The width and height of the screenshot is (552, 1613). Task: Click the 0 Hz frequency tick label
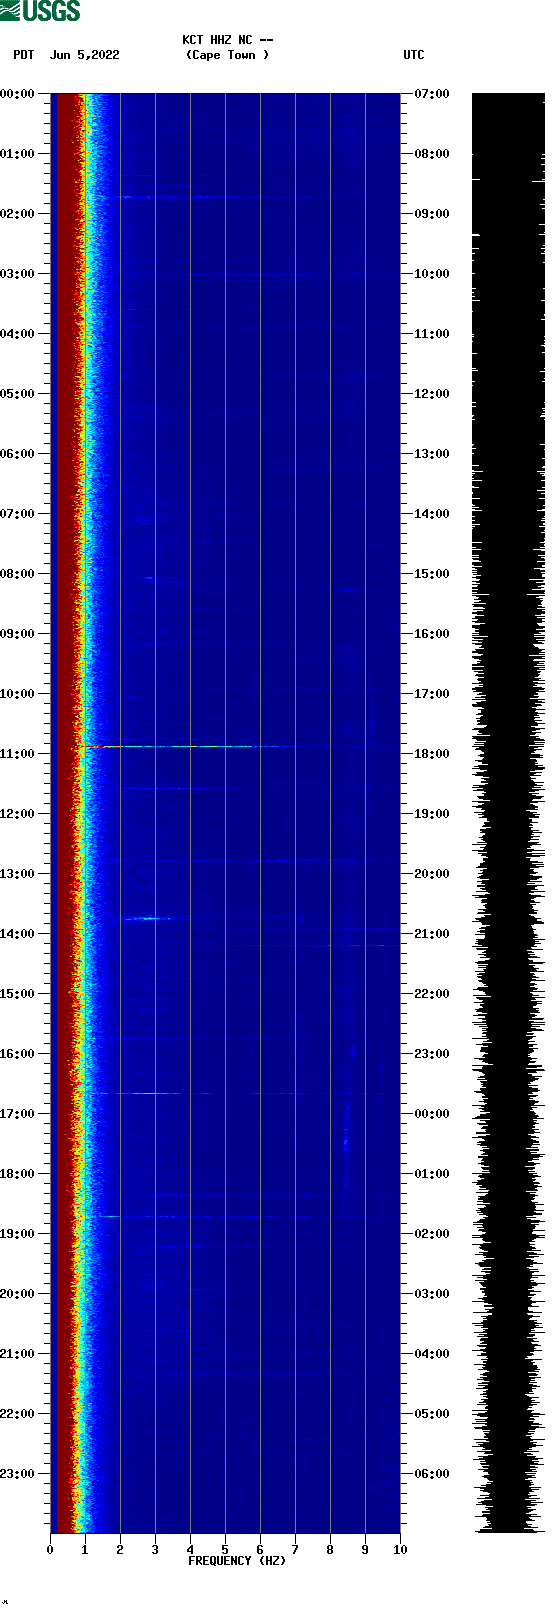pos(50,1550)
